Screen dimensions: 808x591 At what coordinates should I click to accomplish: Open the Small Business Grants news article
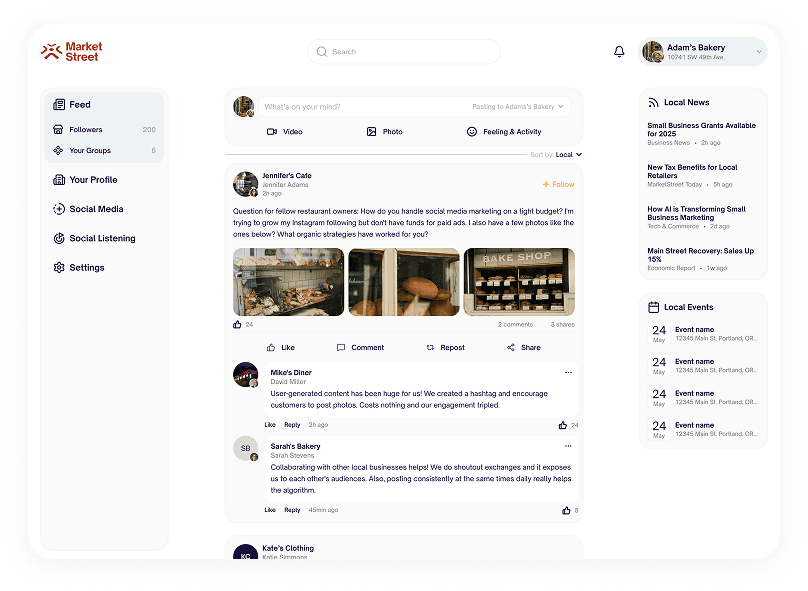coord(702,130)
